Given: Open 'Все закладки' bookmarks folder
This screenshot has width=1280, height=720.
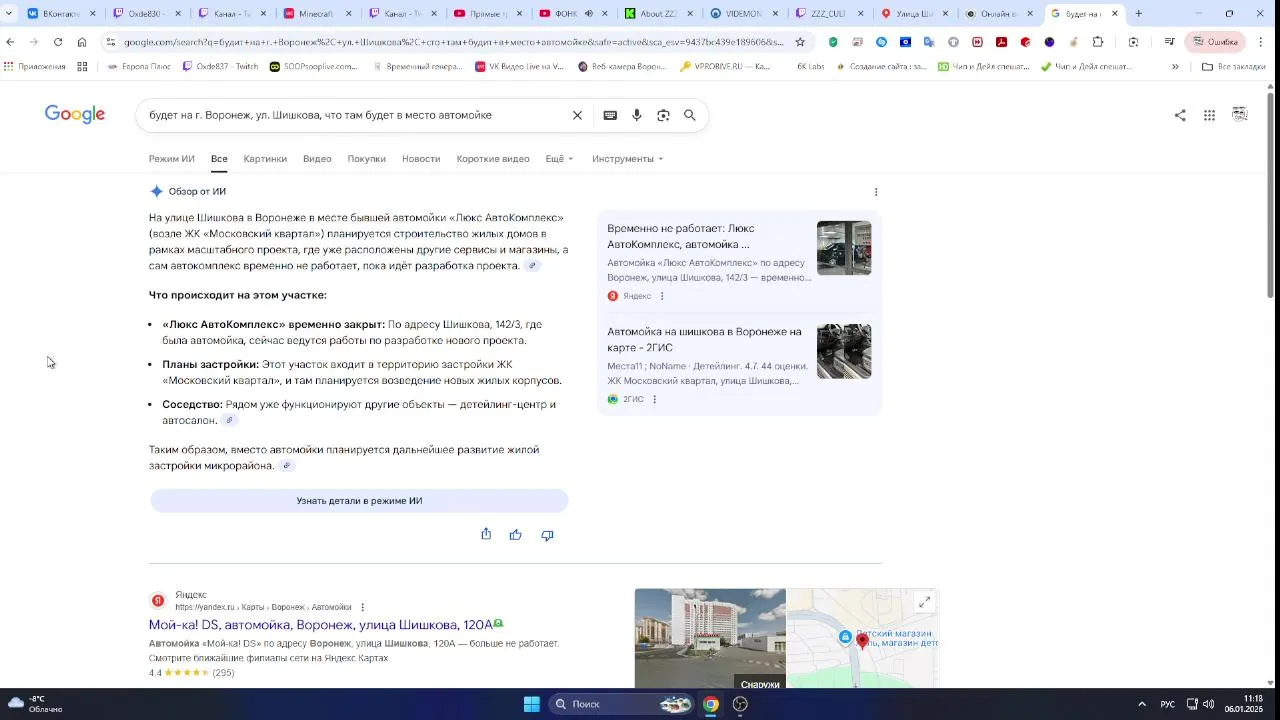Looking at the screenshot, I should pyautogui.click(x=1234, y=67).
